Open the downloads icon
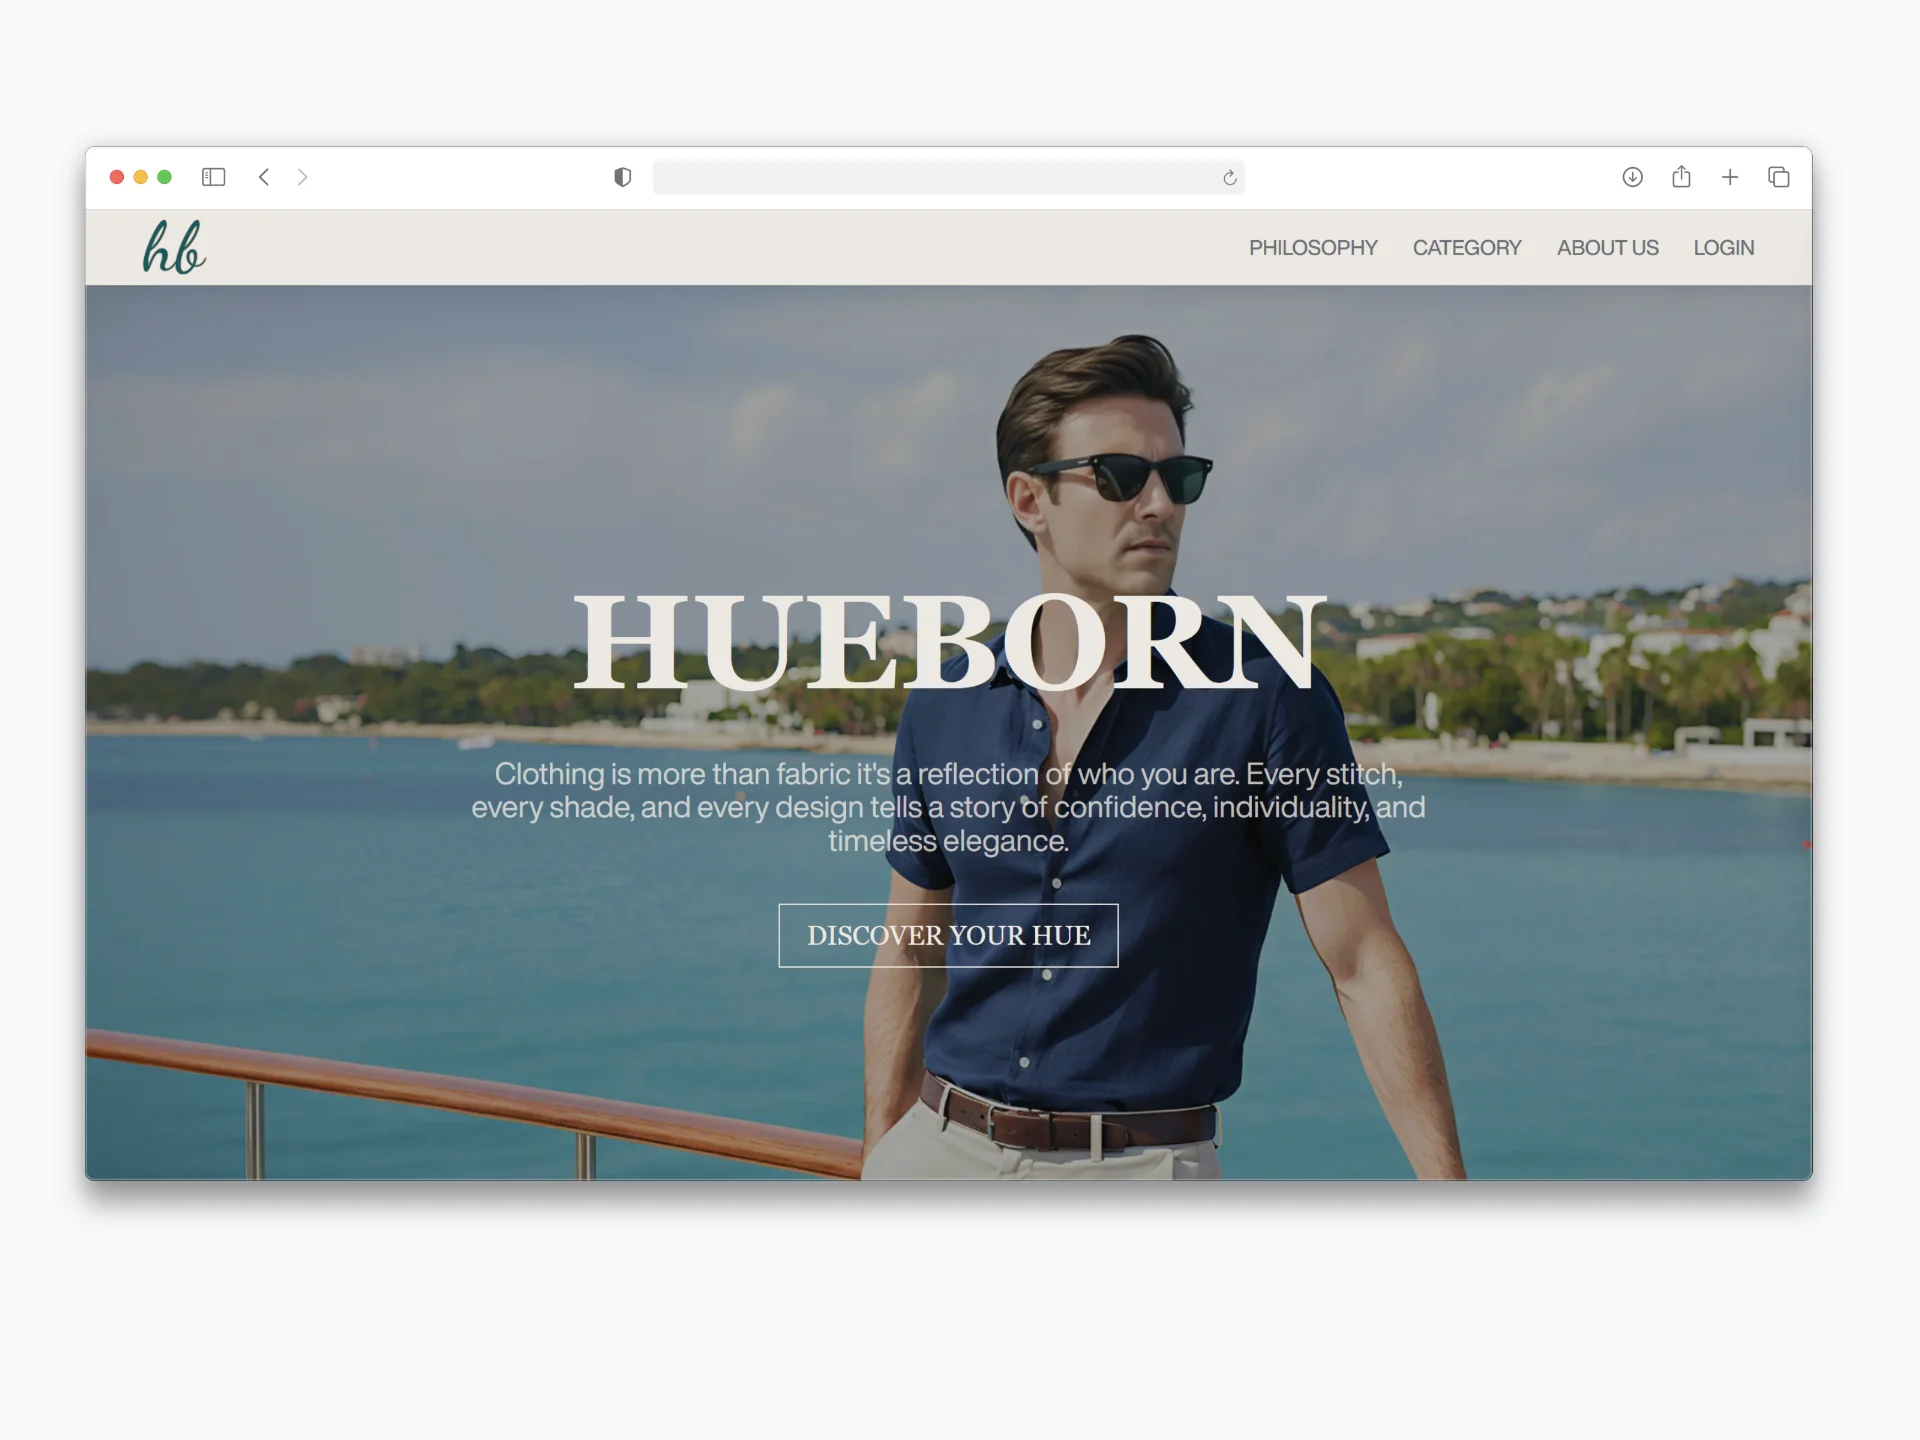Screen dimensions: 1920x1440 pos(1632,177)
